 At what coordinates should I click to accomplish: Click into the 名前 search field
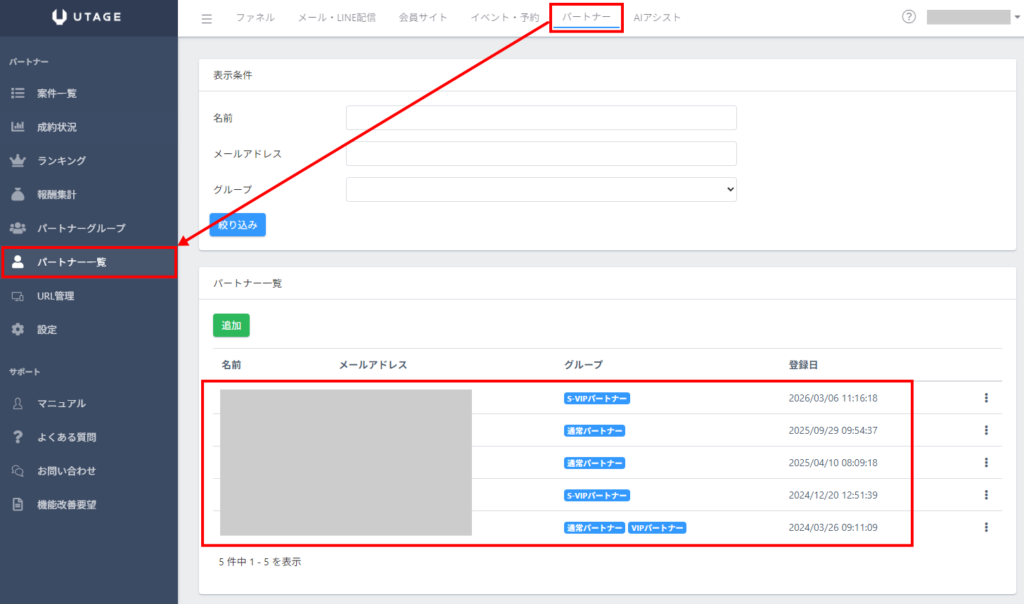[541, 118]
